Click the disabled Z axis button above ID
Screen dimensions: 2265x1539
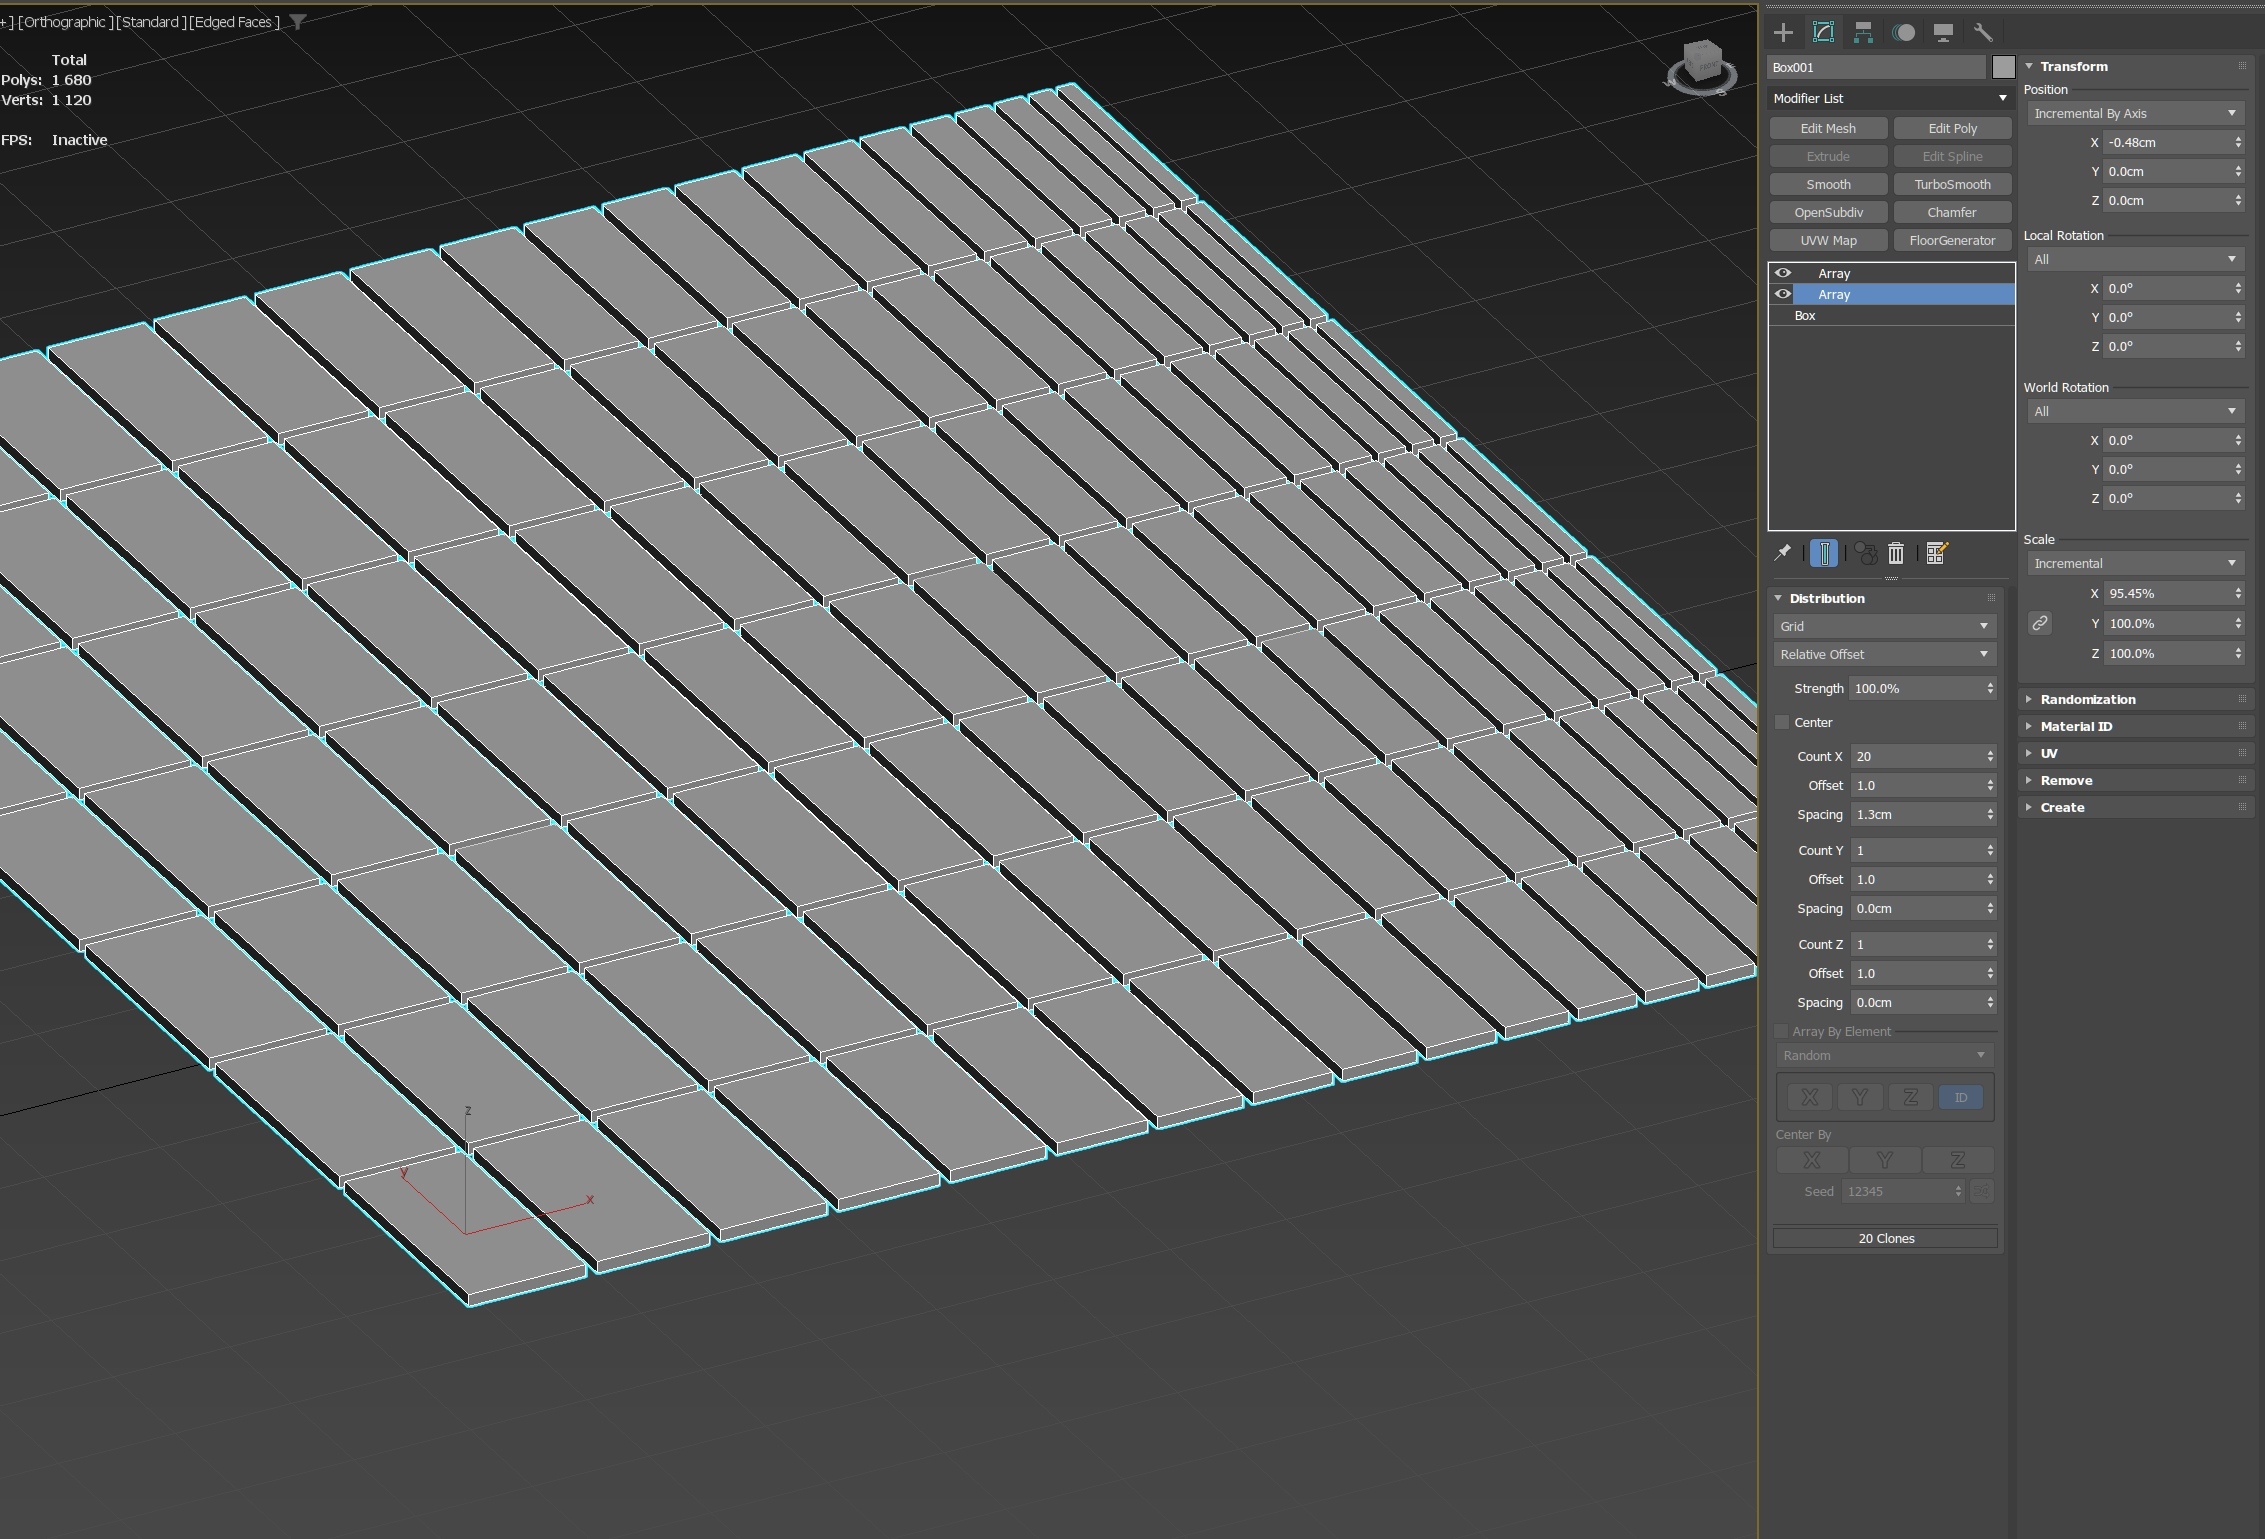(1910, 1097)
